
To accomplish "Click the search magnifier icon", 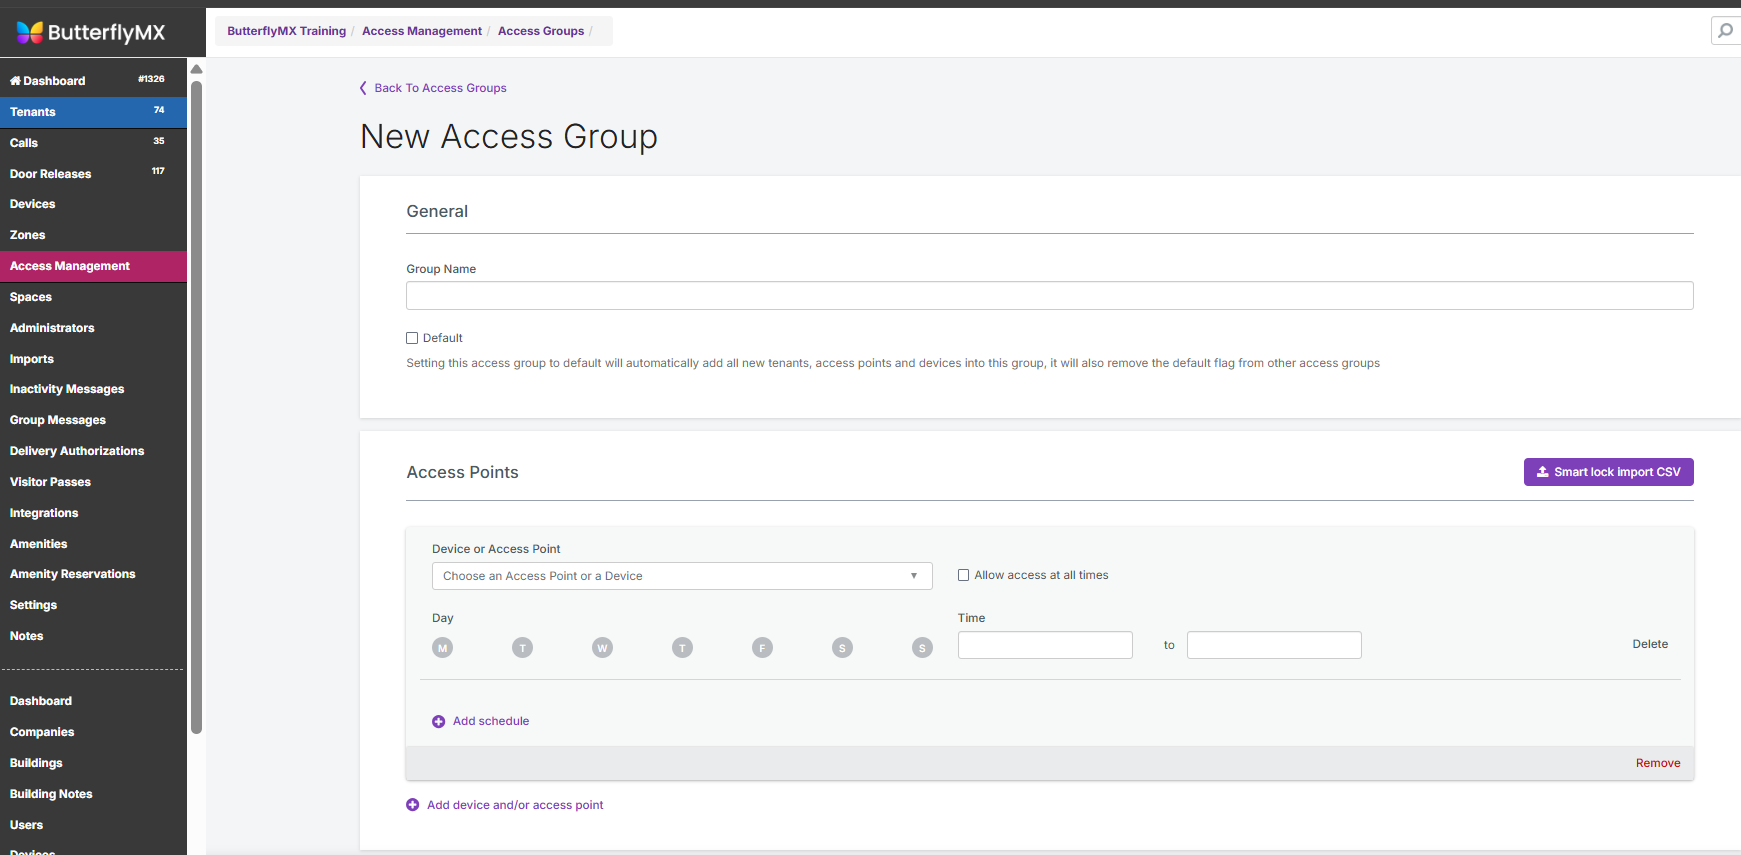I will click(x=1725, y=31).
